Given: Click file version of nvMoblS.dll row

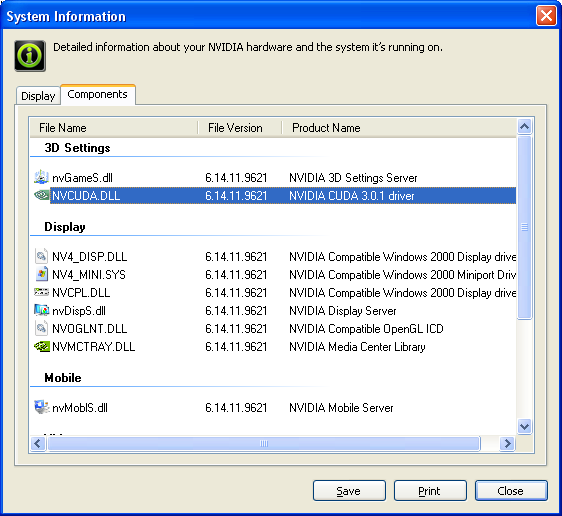Looking at the screenshot, I should click(236, 408).
